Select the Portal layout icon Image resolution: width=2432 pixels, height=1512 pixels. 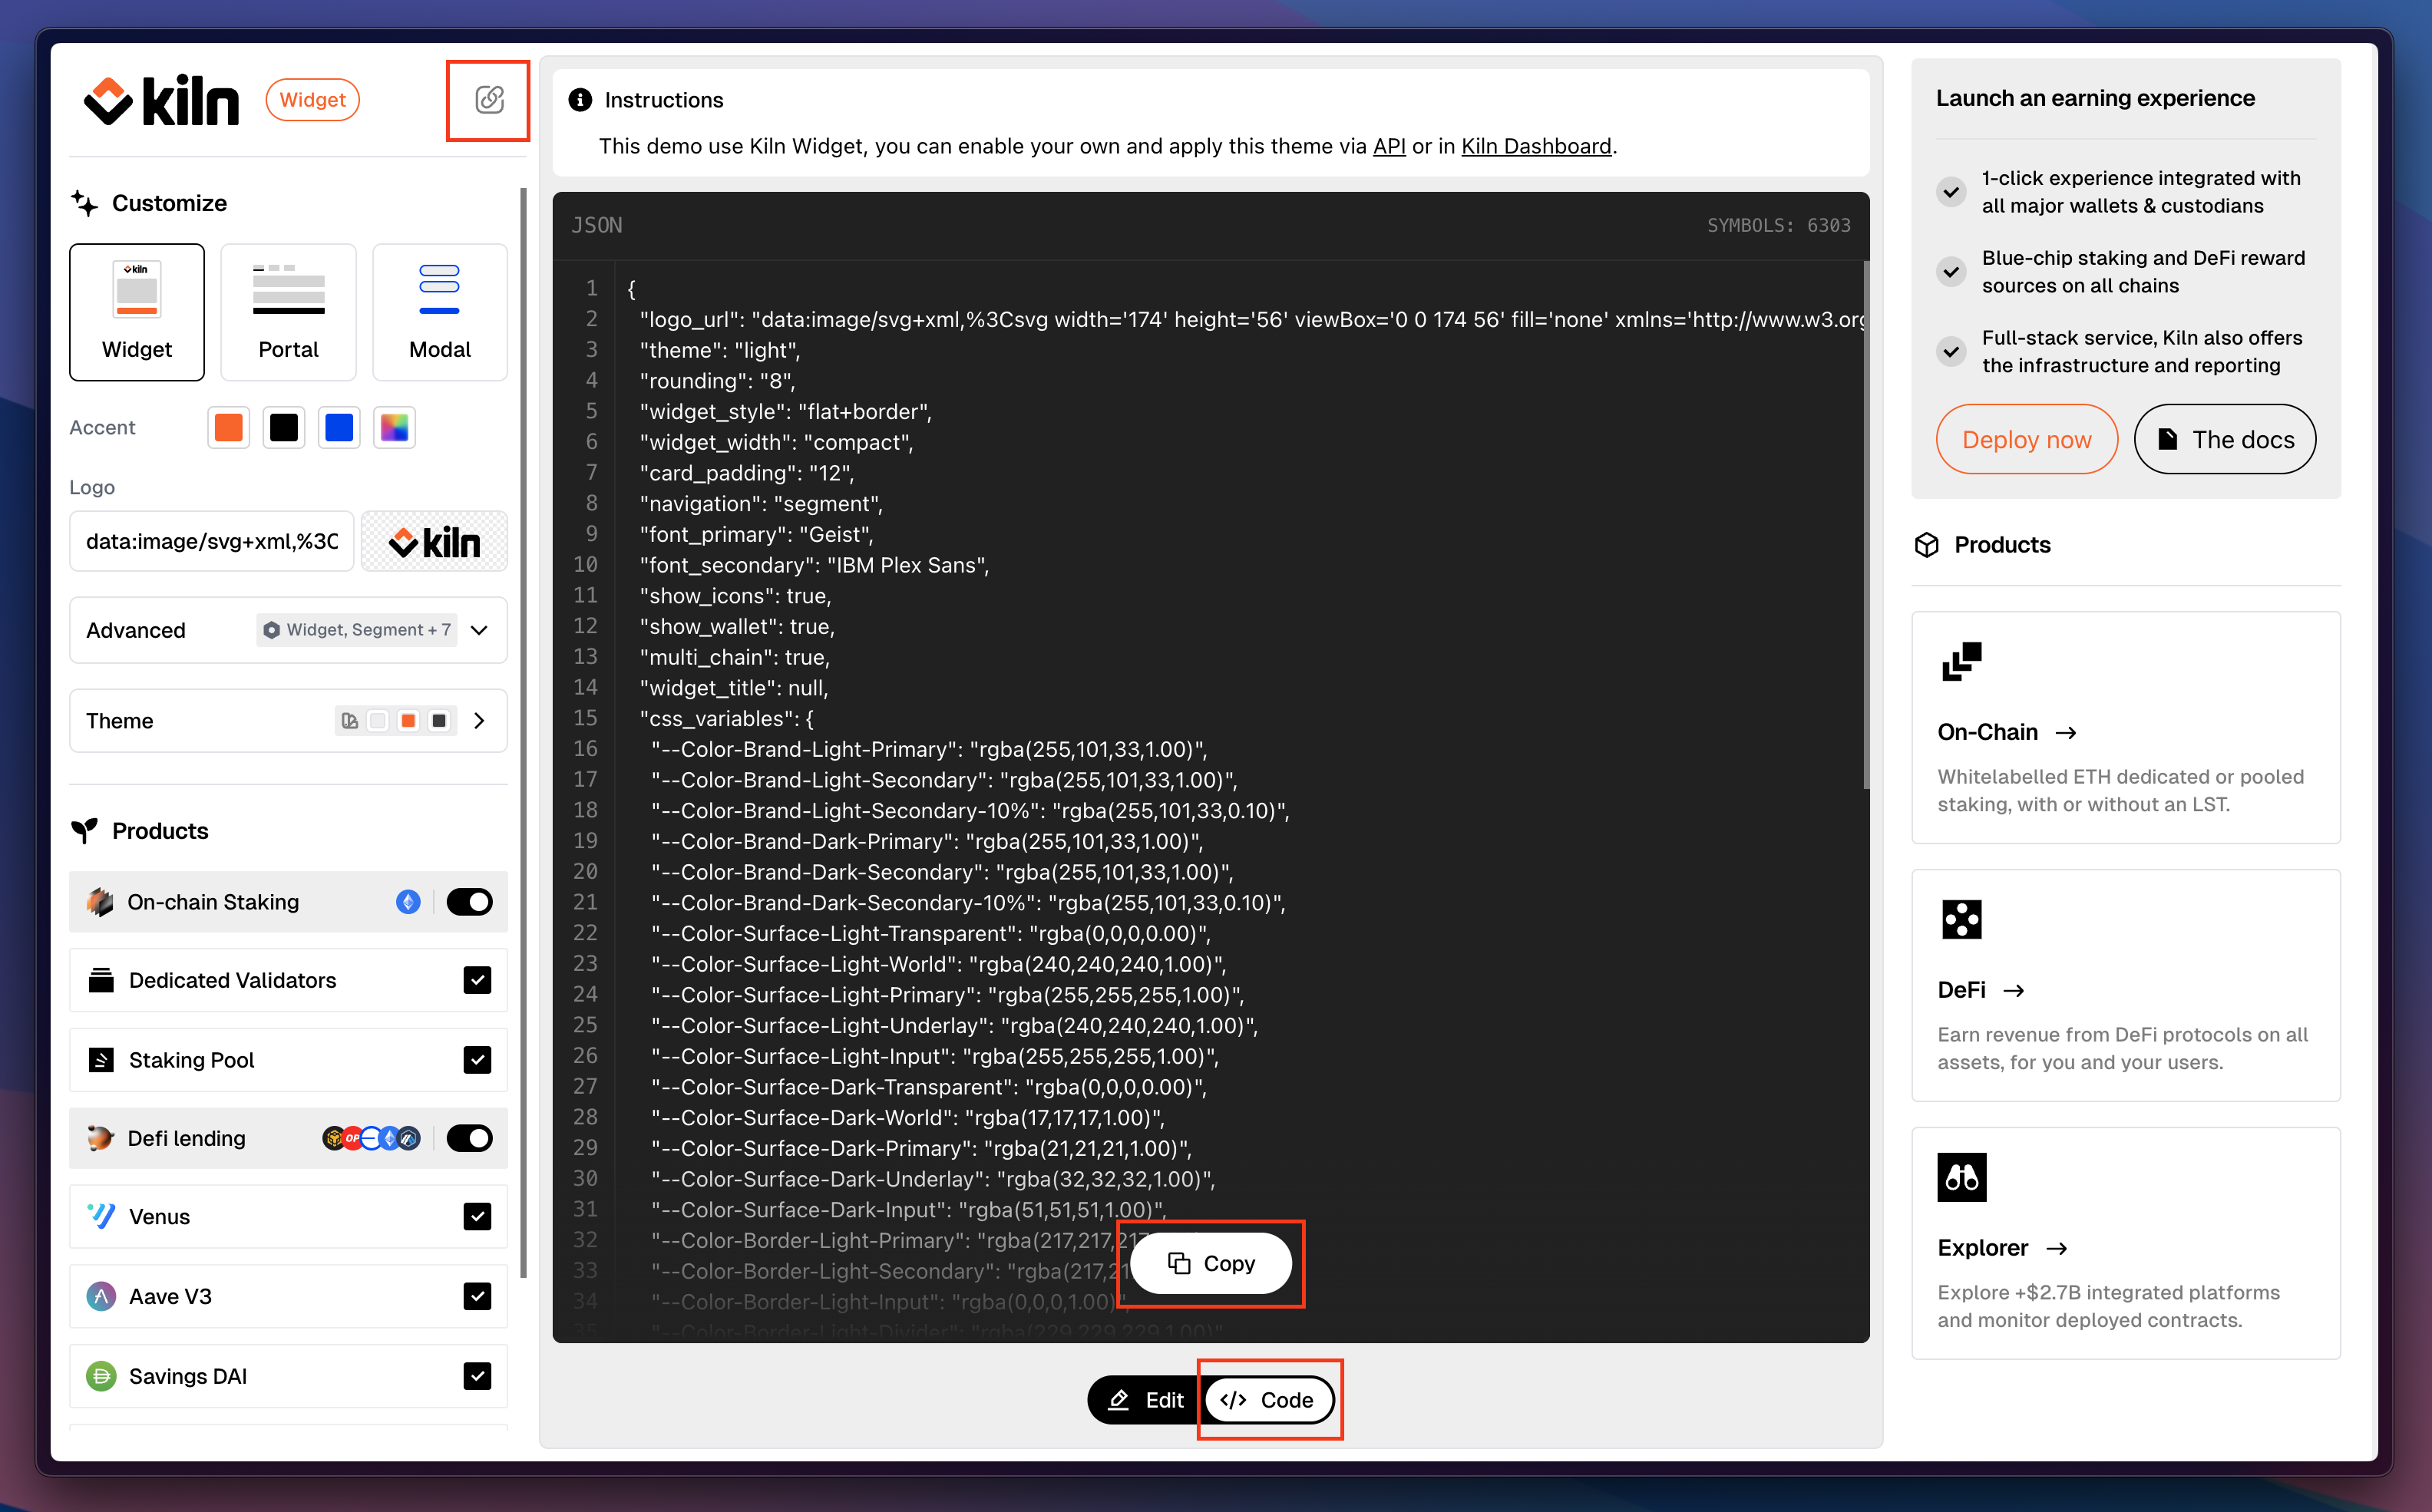(288, 290)
